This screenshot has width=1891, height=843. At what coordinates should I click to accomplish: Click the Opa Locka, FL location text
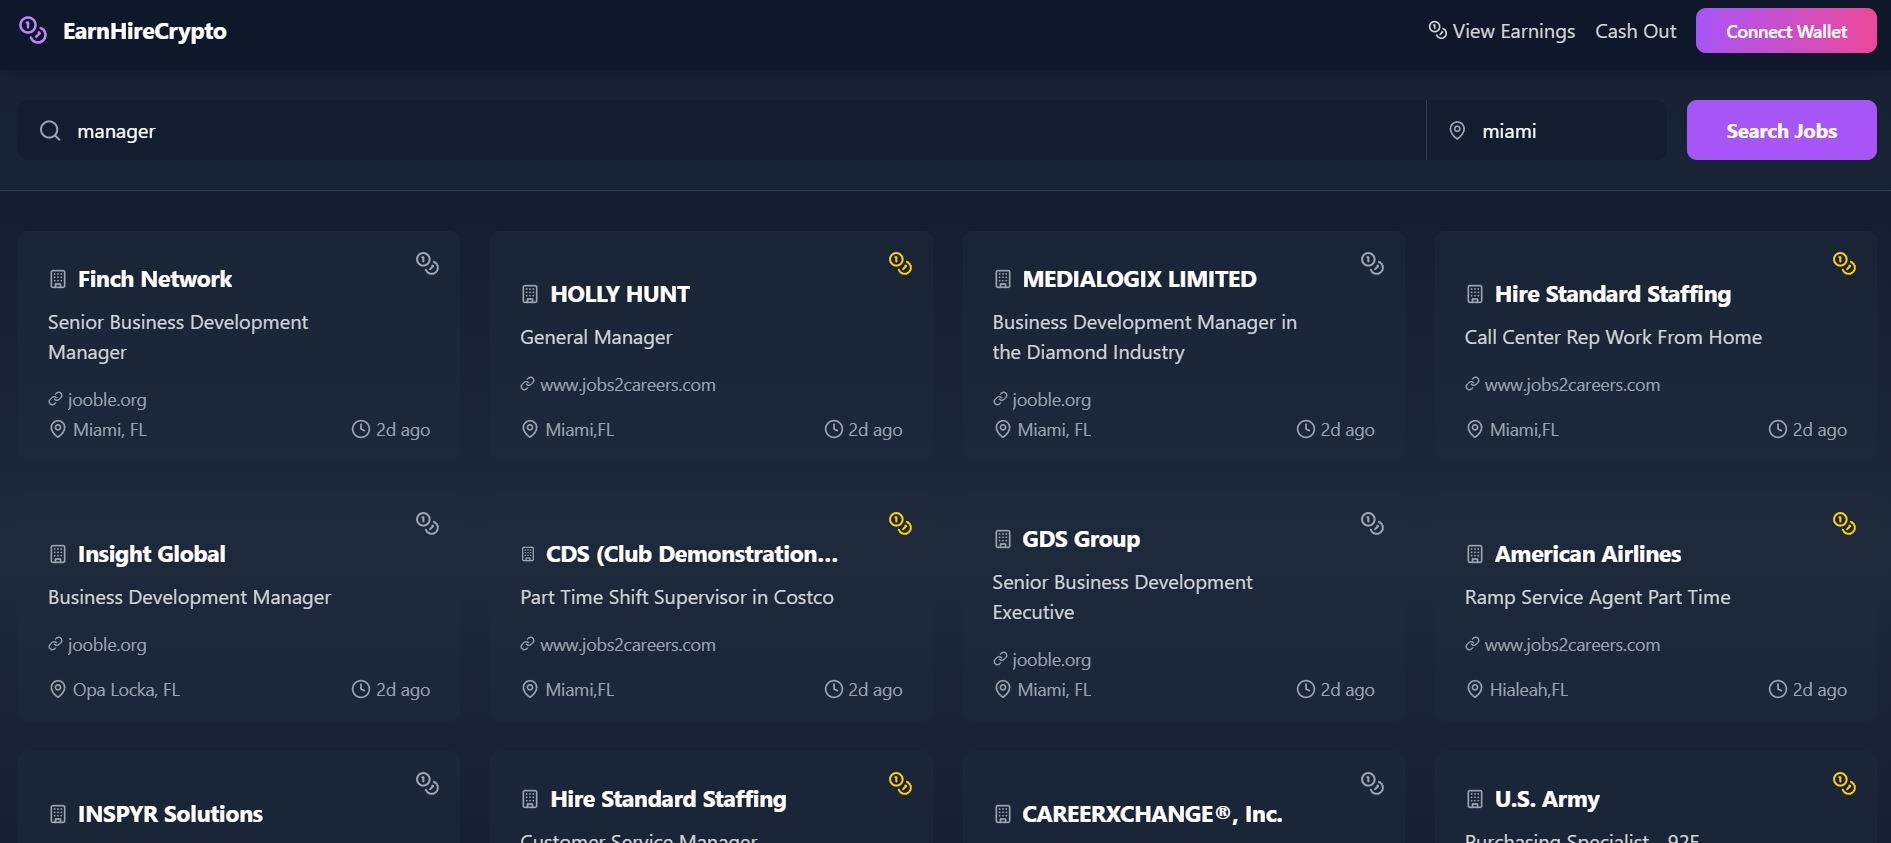click(126, 689)
